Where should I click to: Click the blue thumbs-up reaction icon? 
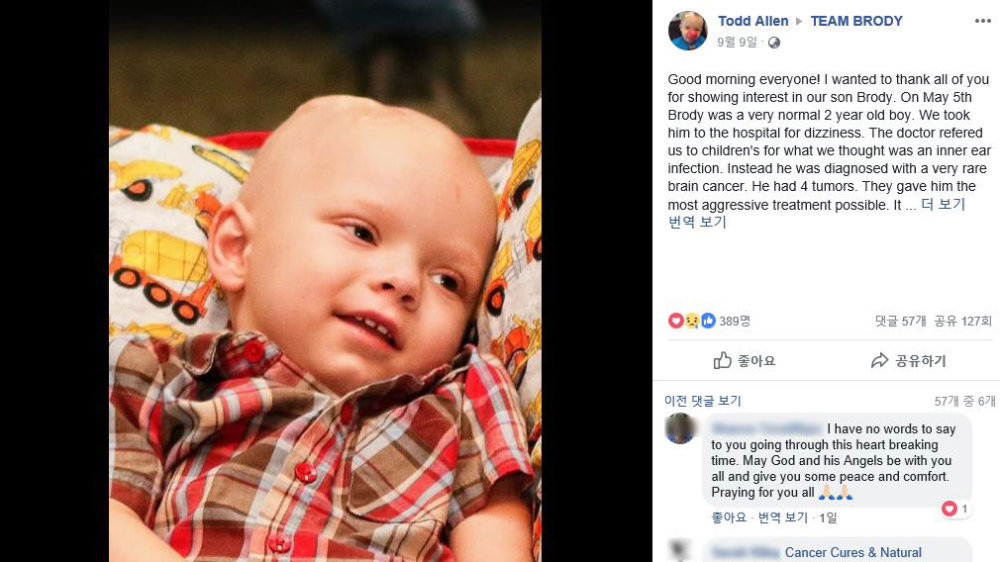click(x=708, y=321)
